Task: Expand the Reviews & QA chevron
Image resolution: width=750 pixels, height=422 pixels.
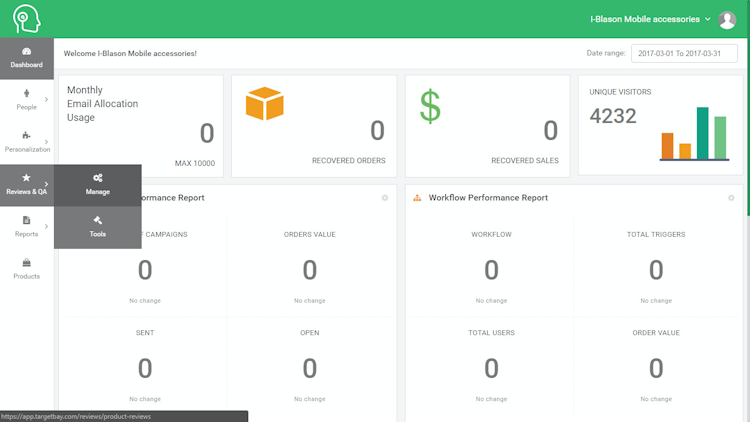Action: pos(46,184)
